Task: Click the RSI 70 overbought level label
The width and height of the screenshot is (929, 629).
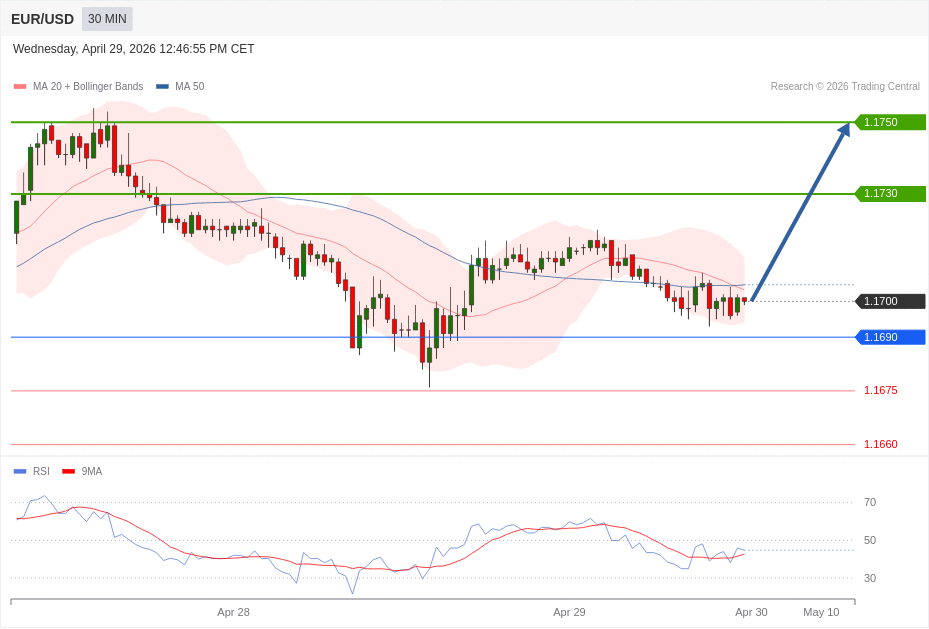Action: click(869, 502)
